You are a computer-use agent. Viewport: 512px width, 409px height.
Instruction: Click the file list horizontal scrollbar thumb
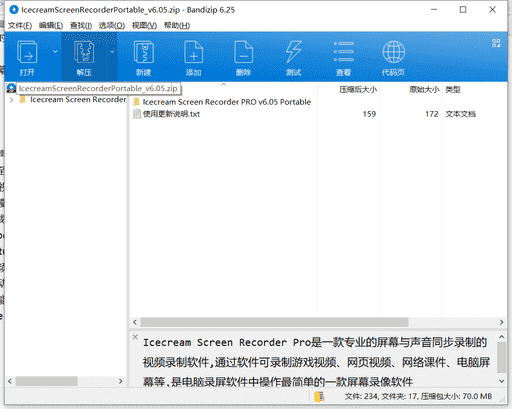click(274, 322)
